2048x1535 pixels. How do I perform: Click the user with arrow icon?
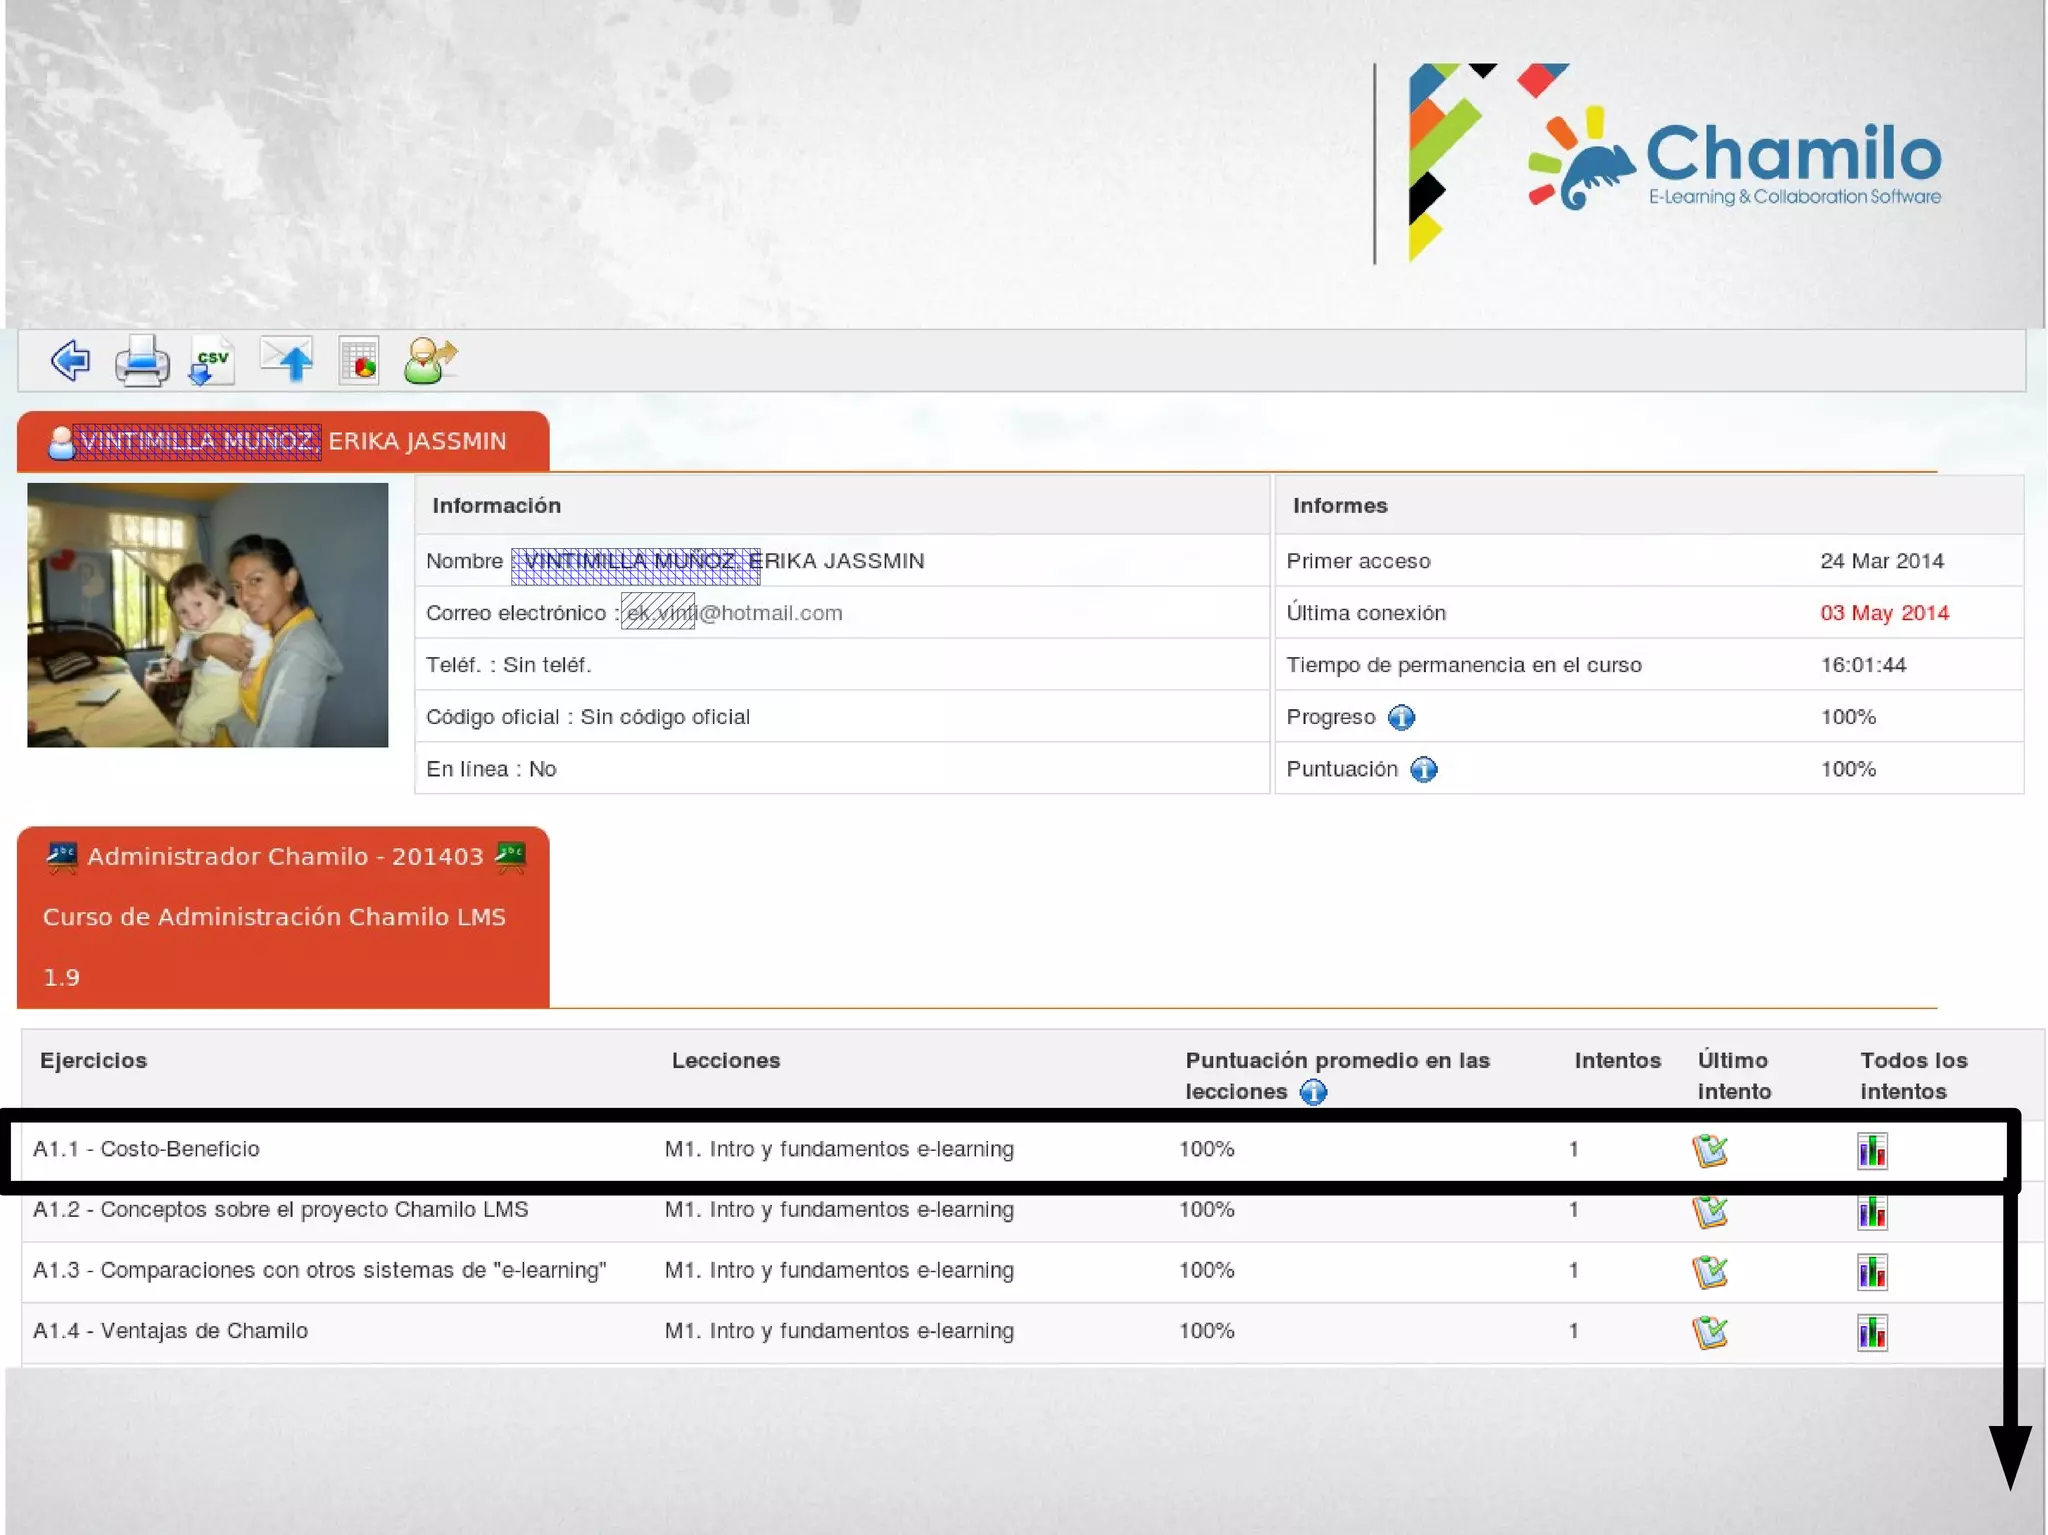click(430, 360)
